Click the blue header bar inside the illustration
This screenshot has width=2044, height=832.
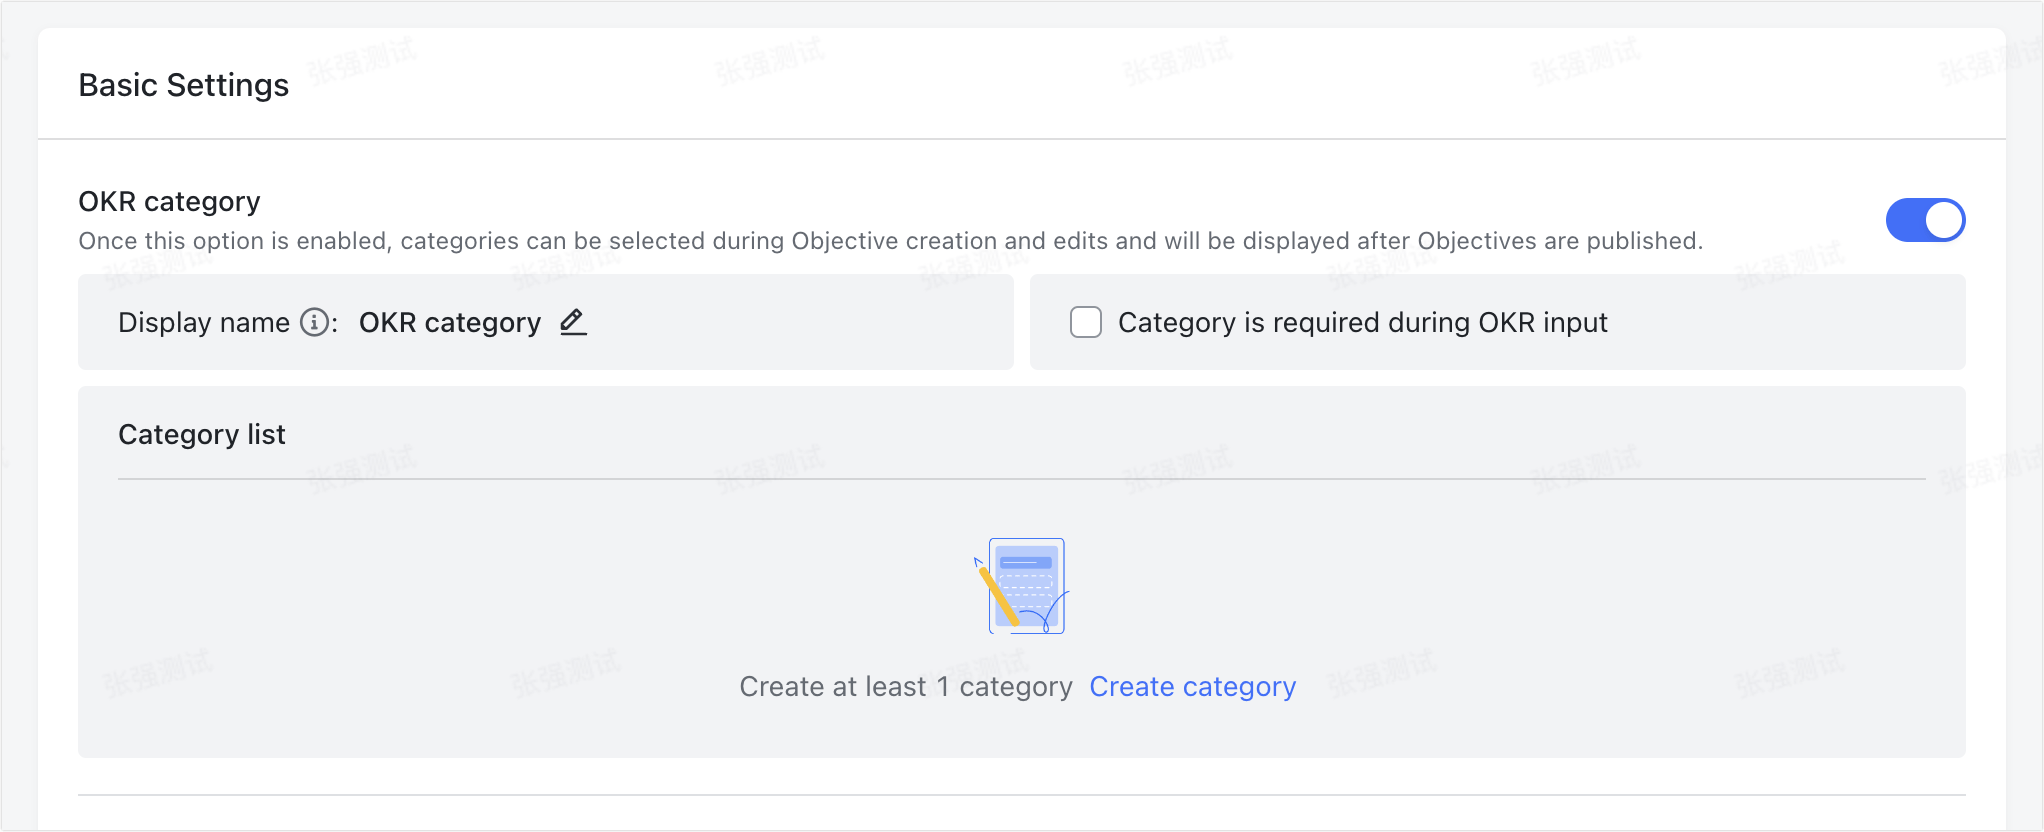tap(1026, 563)
